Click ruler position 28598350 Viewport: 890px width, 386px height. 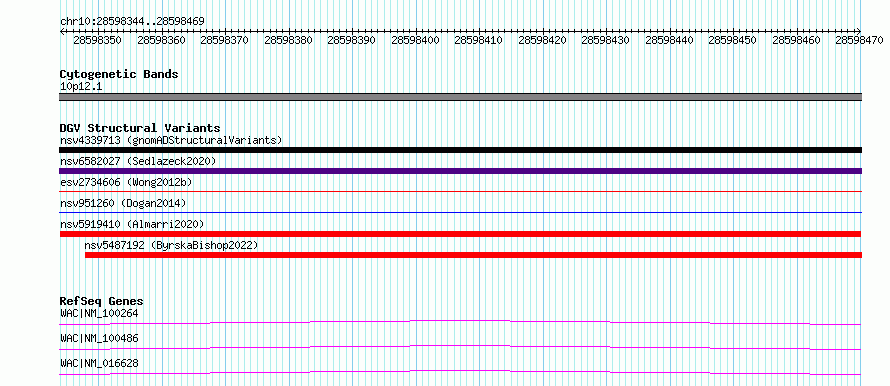(98, 41)
